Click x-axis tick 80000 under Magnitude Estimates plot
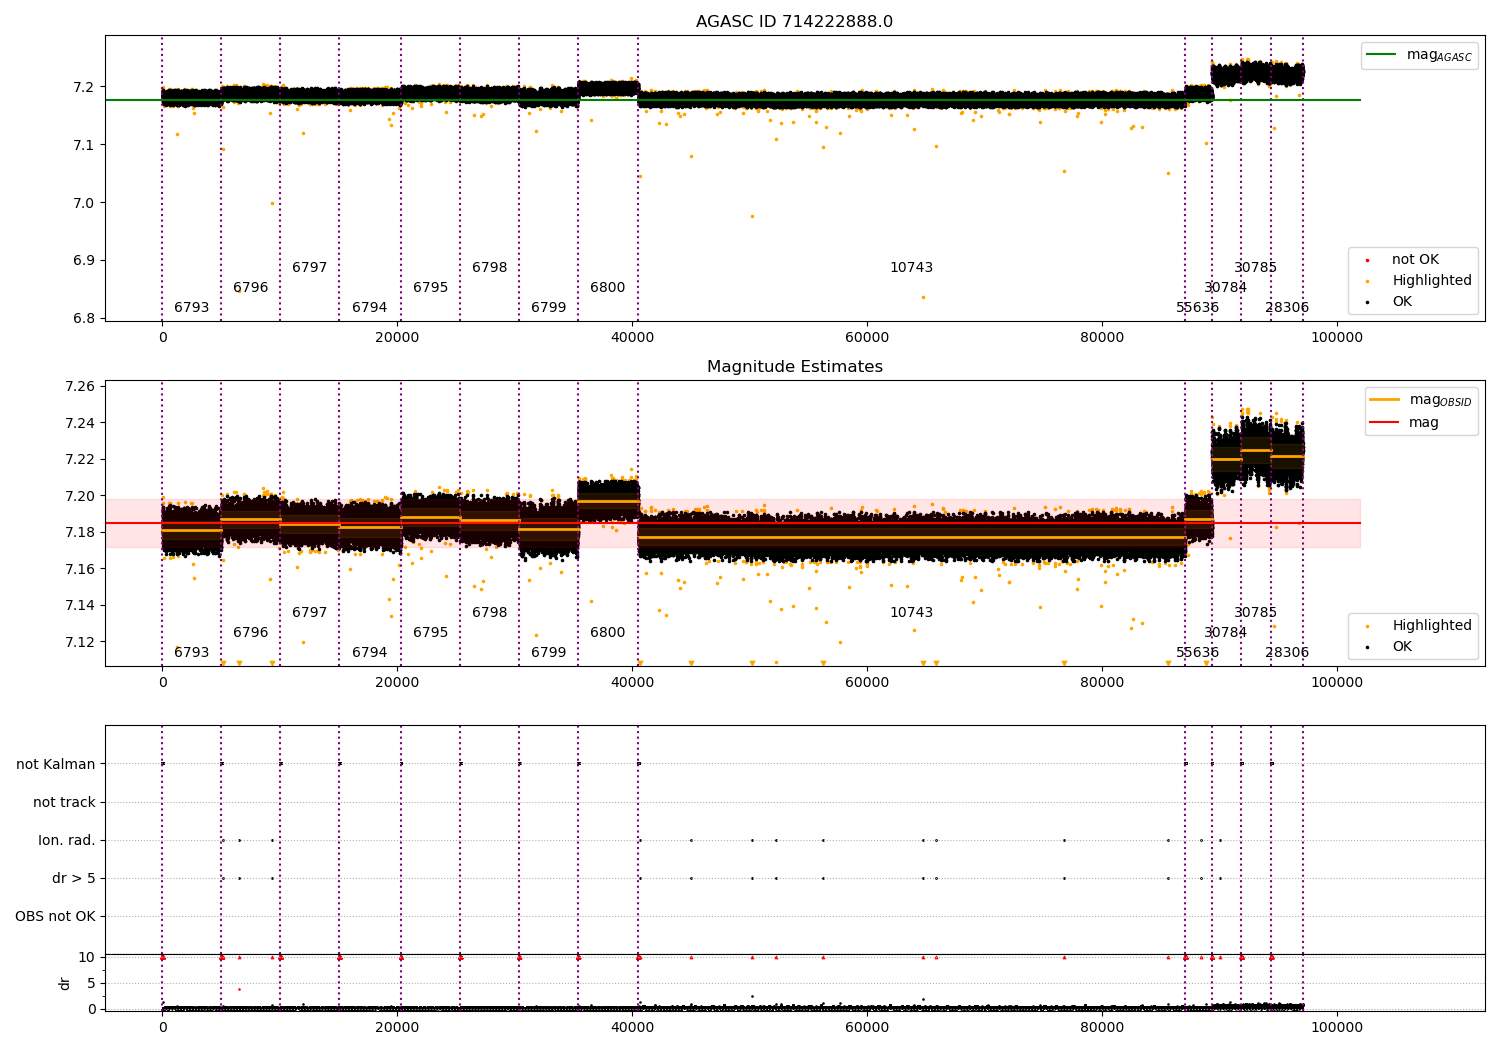Image resolution: width=1500 pixels, height=1050 pixels. click(1102, 682)
